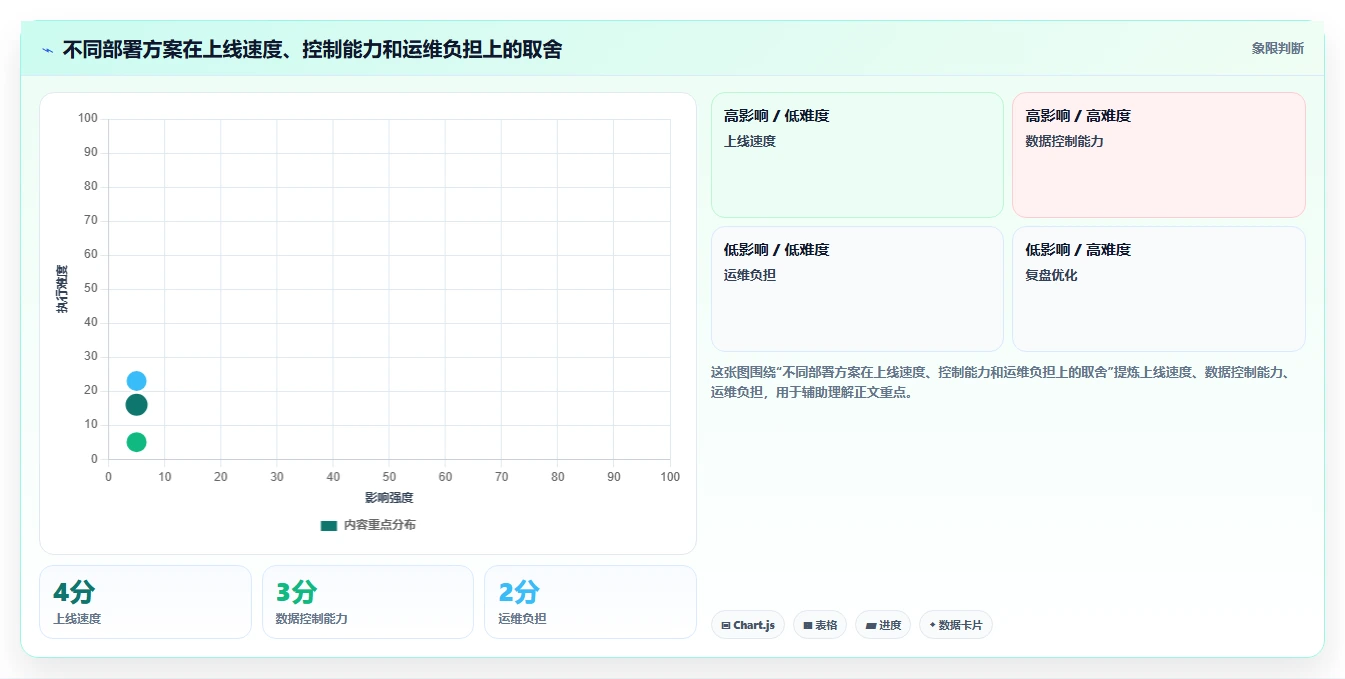
Task: Click the light blue scatter point
Action: (x=137, y=381)
